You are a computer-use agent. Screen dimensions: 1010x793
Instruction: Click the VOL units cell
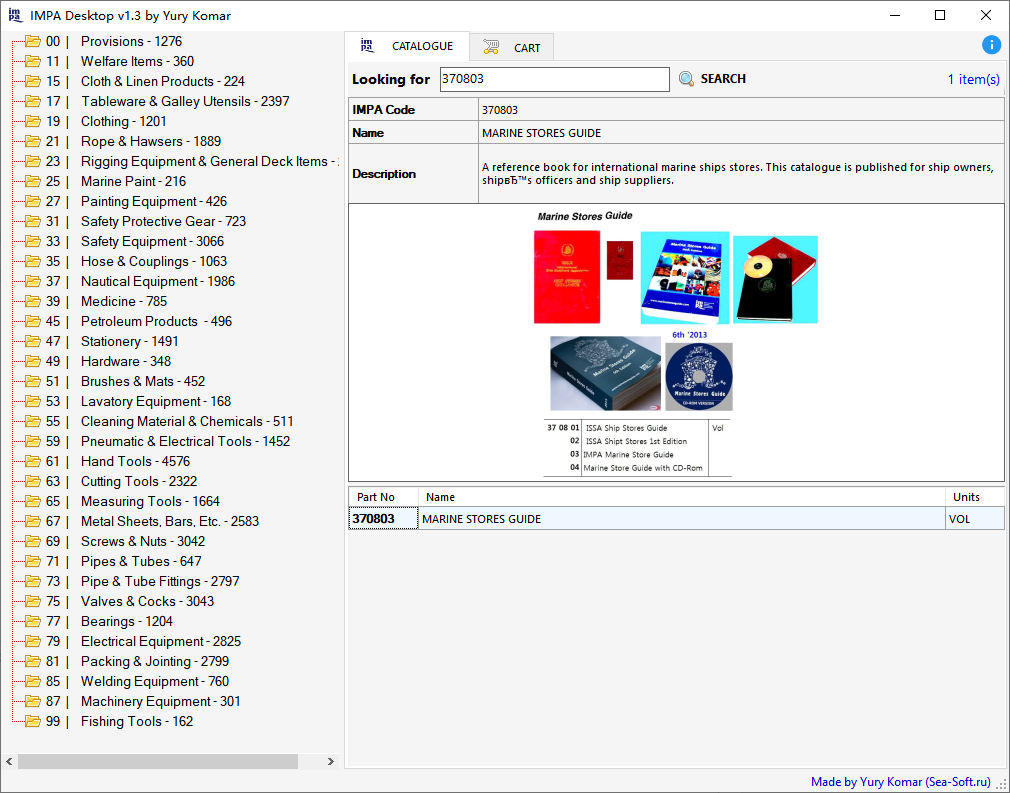[x=975, y=519]
